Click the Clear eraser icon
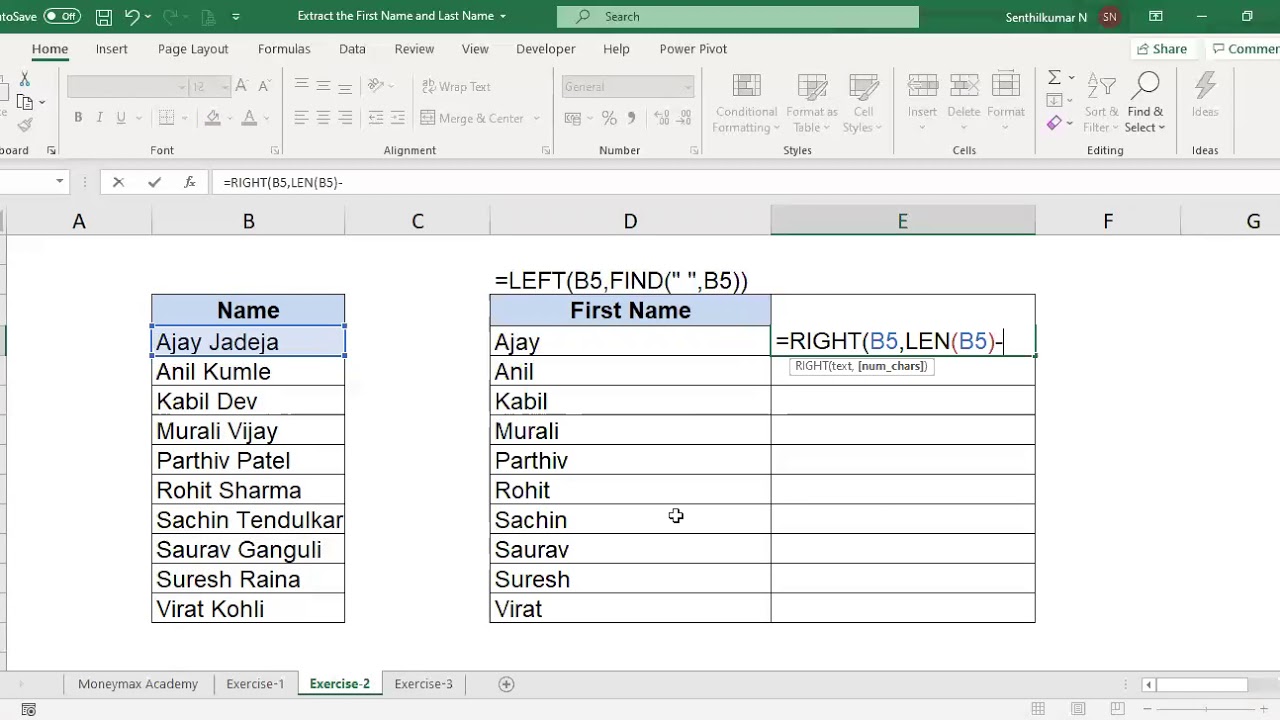This screenshot has width=1280, height=720. coord(1054,123)
